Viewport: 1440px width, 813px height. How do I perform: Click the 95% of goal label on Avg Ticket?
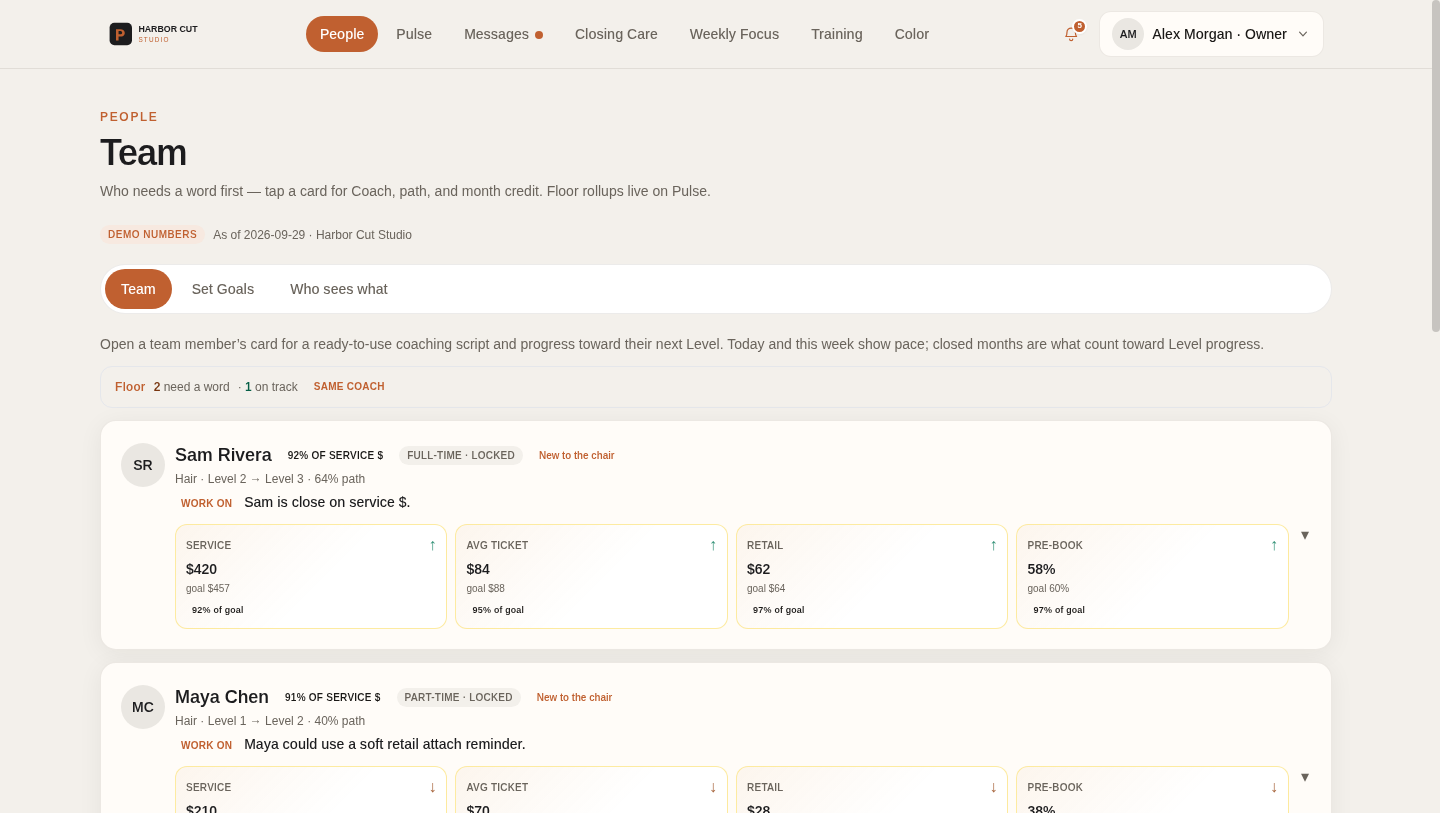click(498, 610)
